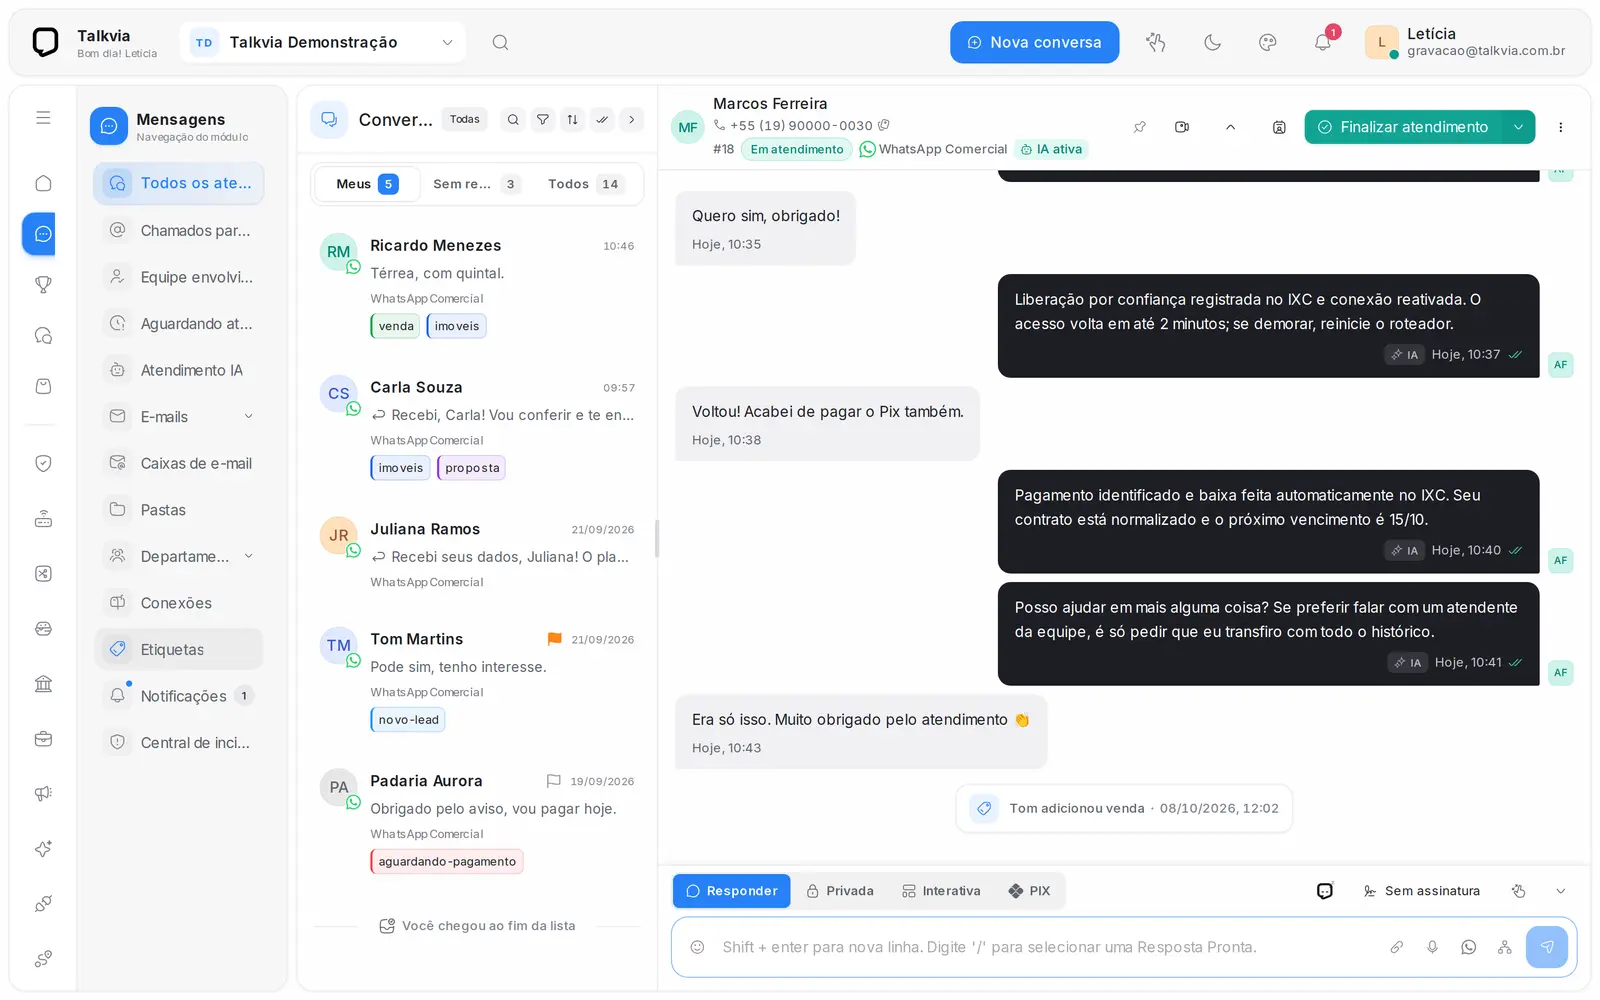Switch to the Meus tab
This screenshot has width=1600, height=1000.
(x=367, y=184)
